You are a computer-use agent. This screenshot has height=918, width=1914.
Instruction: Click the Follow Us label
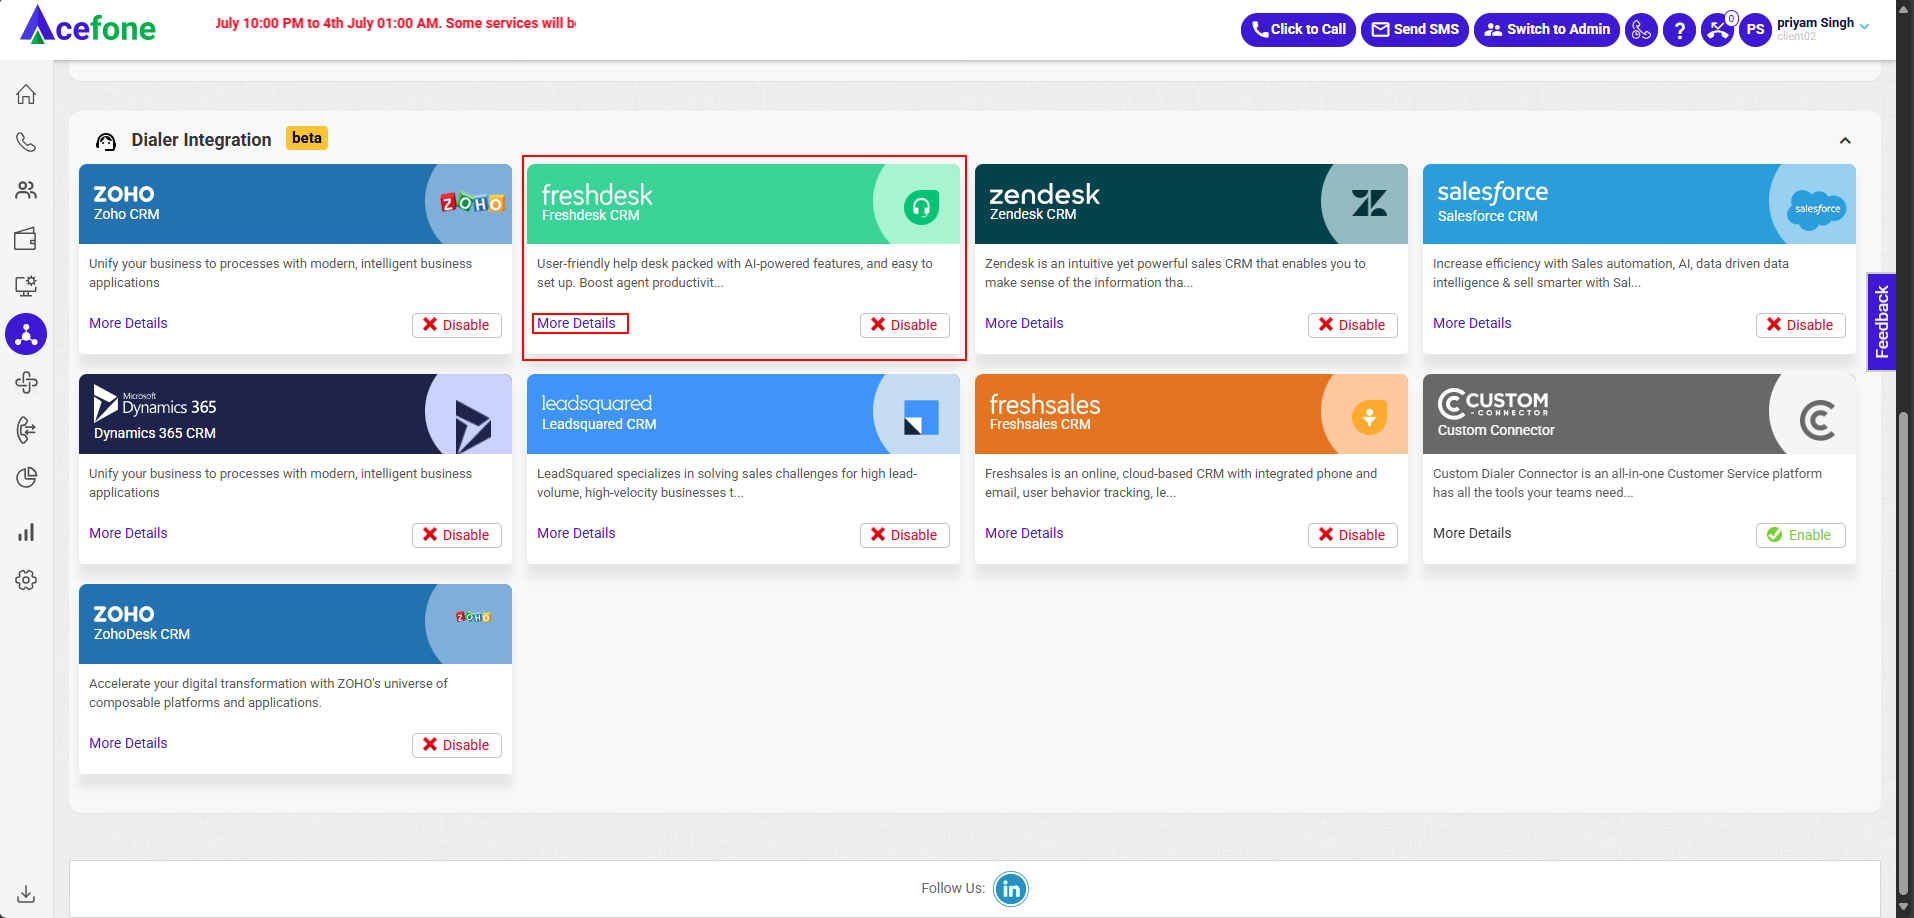click(x=953, y=888)
